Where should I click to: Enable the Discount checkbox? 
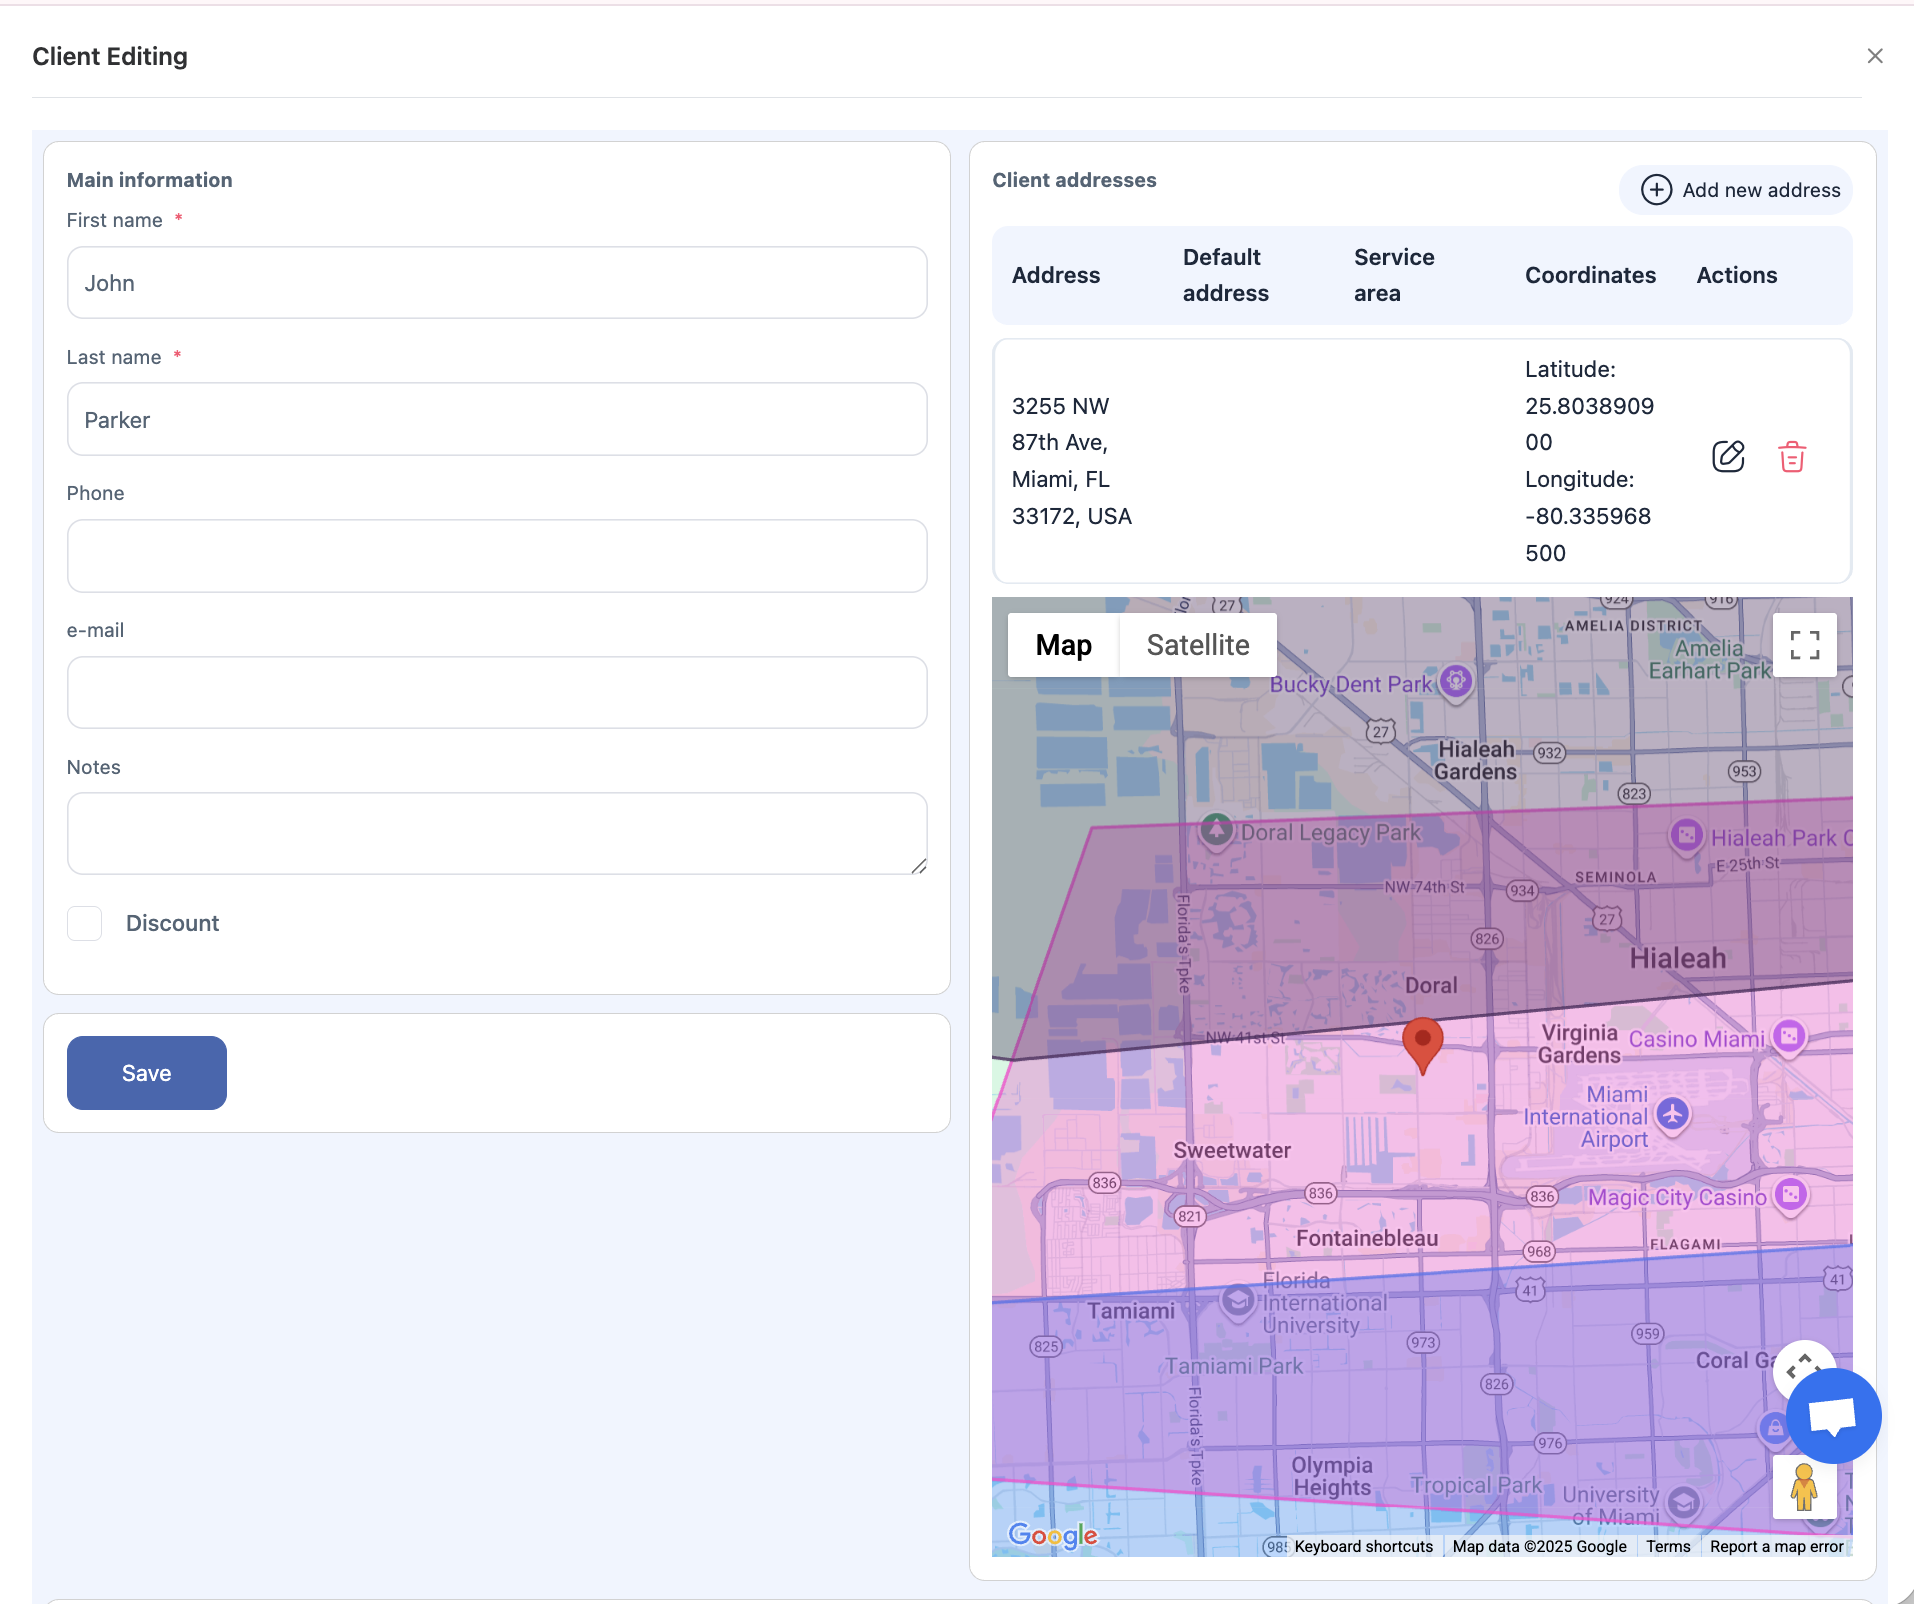click(85, 923)
